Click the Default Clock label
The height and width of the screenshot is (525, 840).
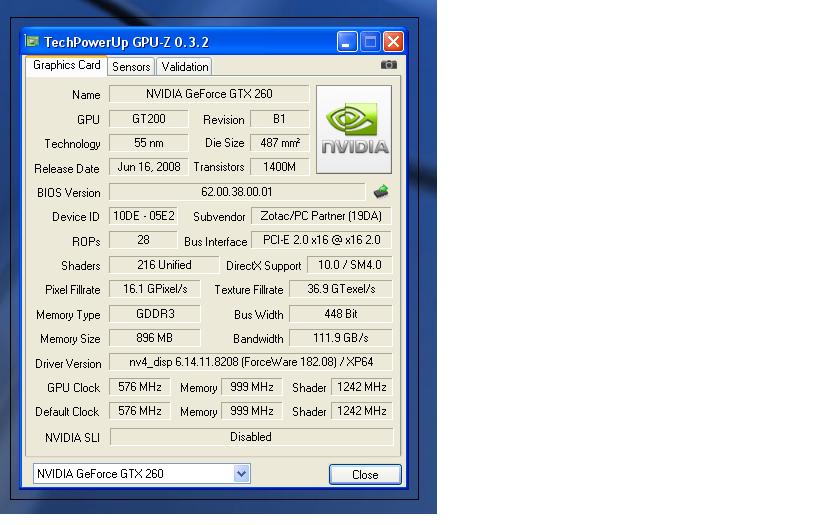[x=67, y=412]
